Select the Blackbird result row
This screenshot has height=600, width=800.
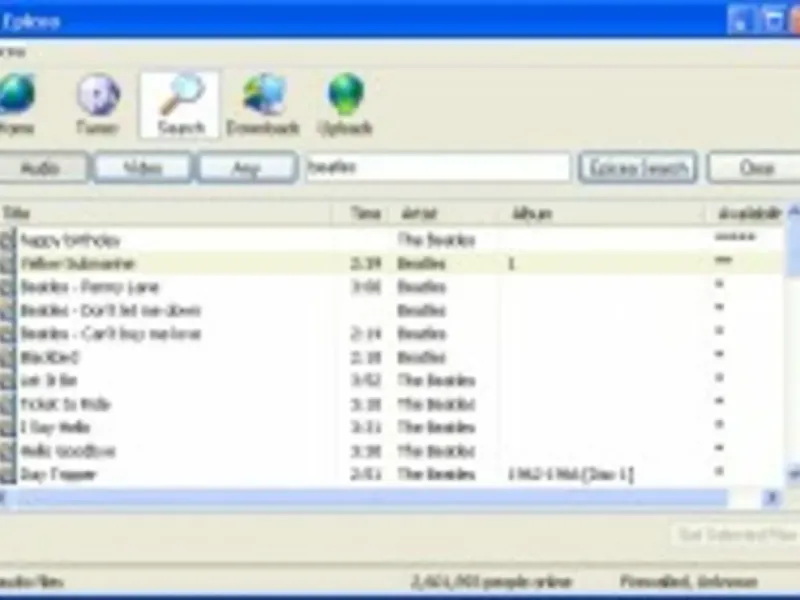point(392,358)
